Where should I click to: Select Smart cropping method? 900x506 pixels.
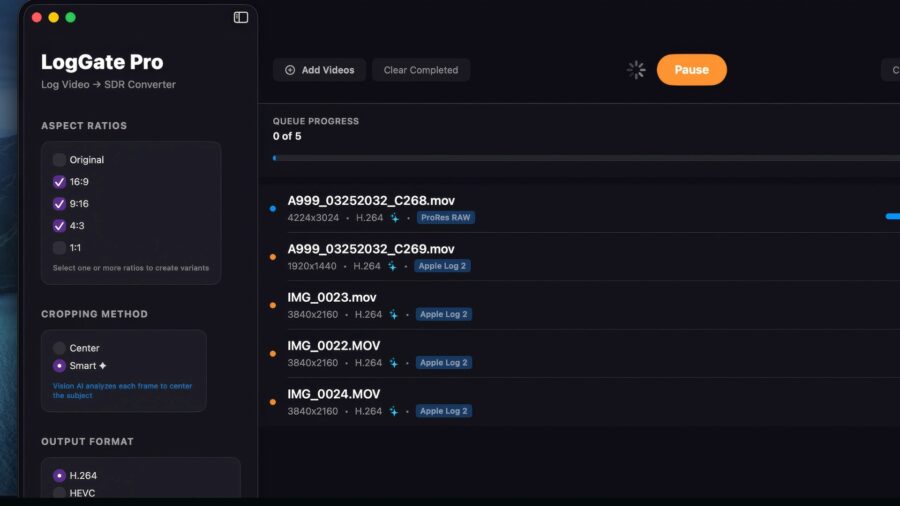click(x=59, y=365)
